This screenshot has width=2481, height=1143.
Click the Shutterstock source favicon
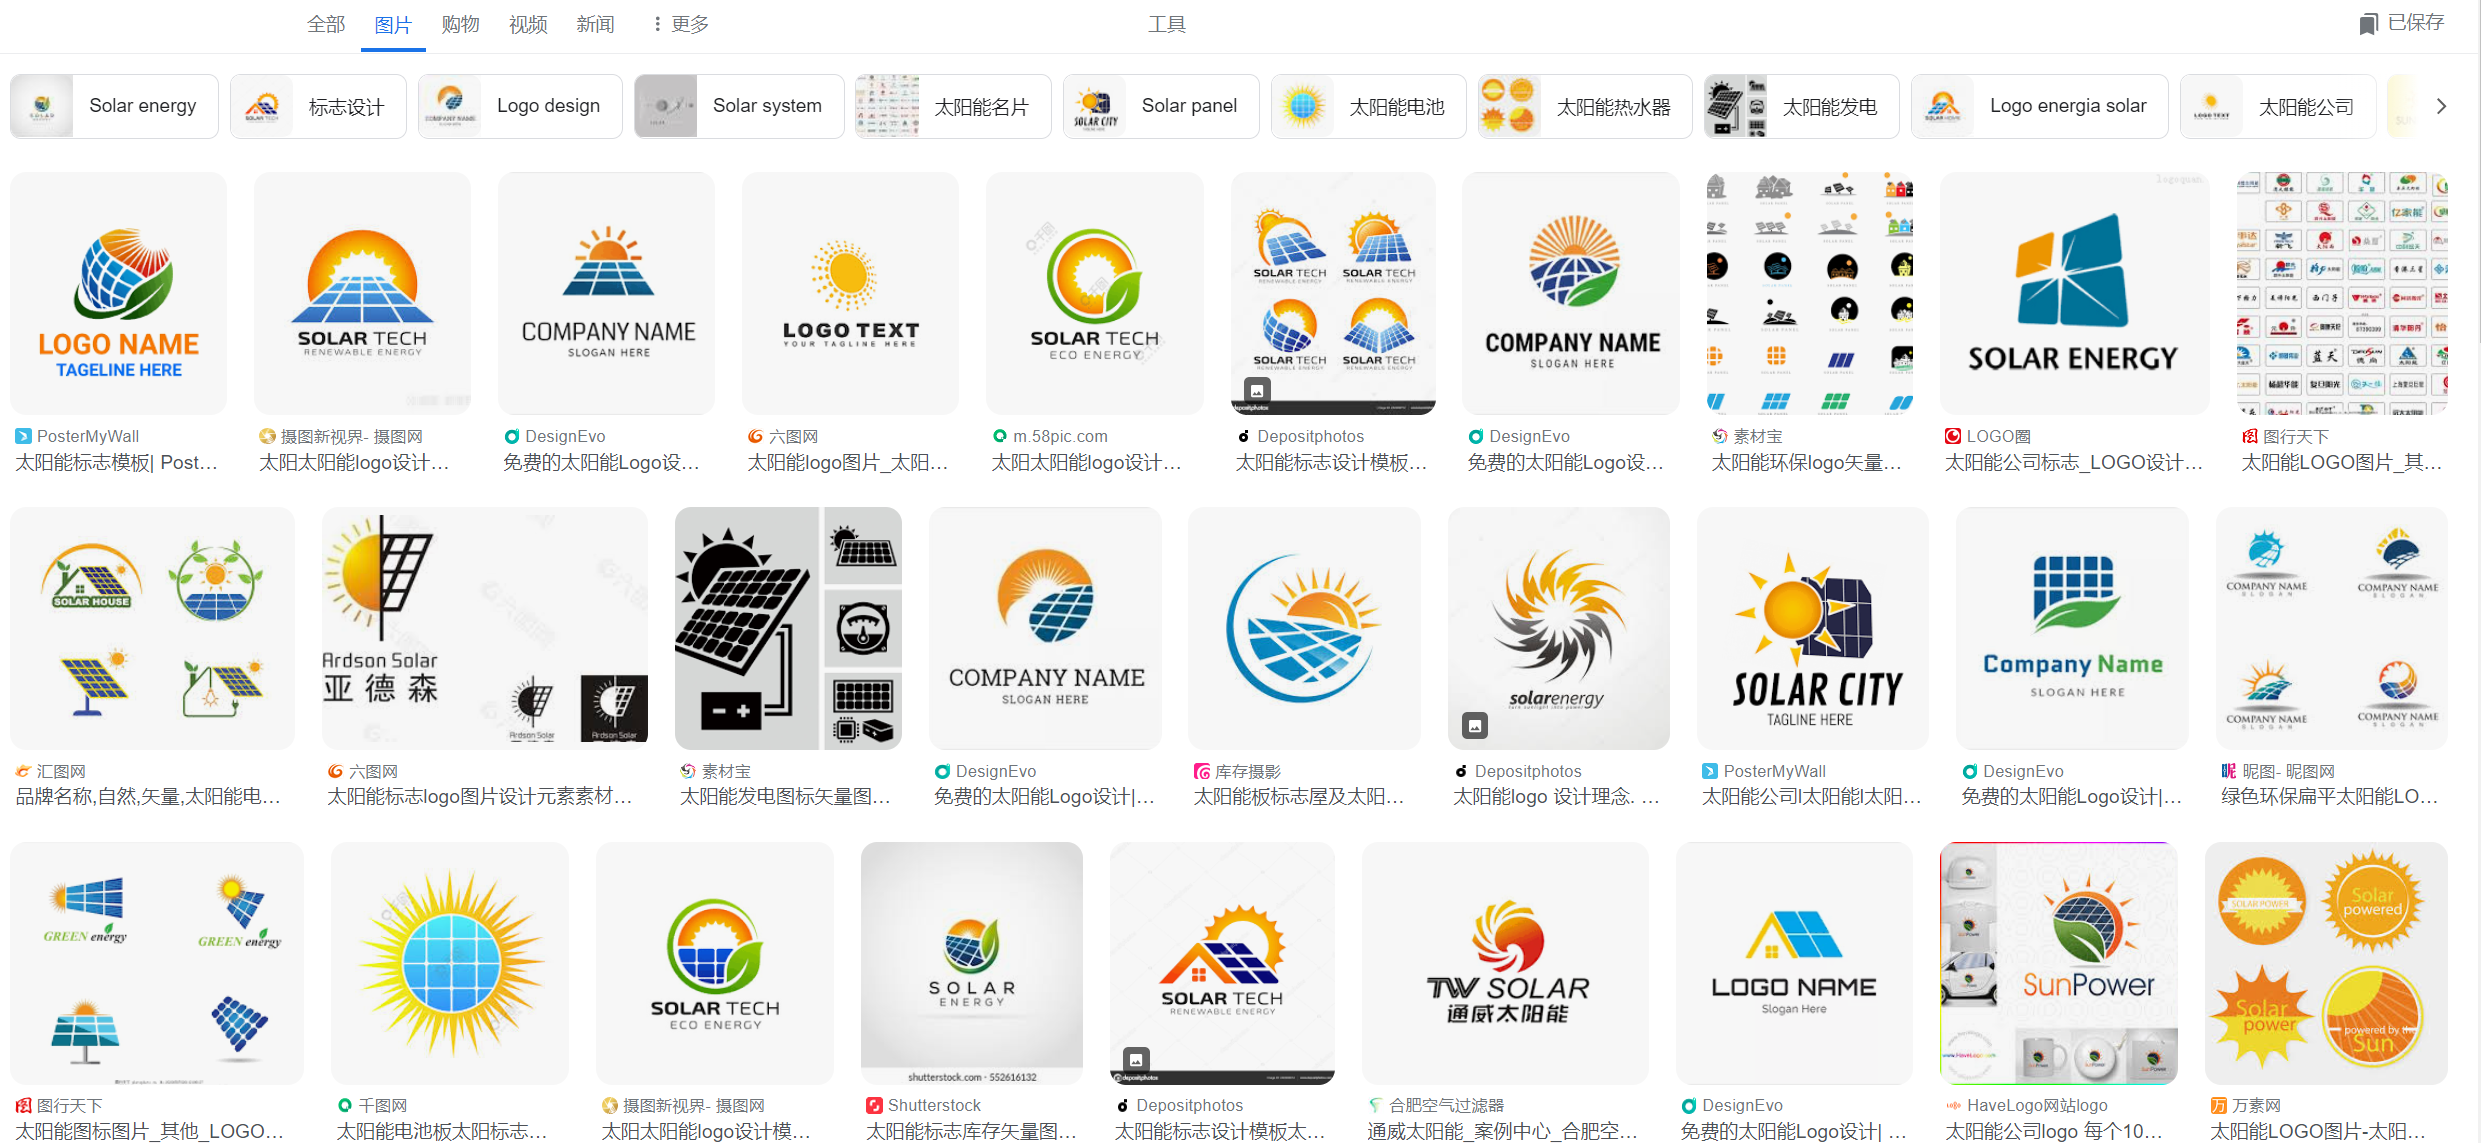click(x=874, y=1106)
